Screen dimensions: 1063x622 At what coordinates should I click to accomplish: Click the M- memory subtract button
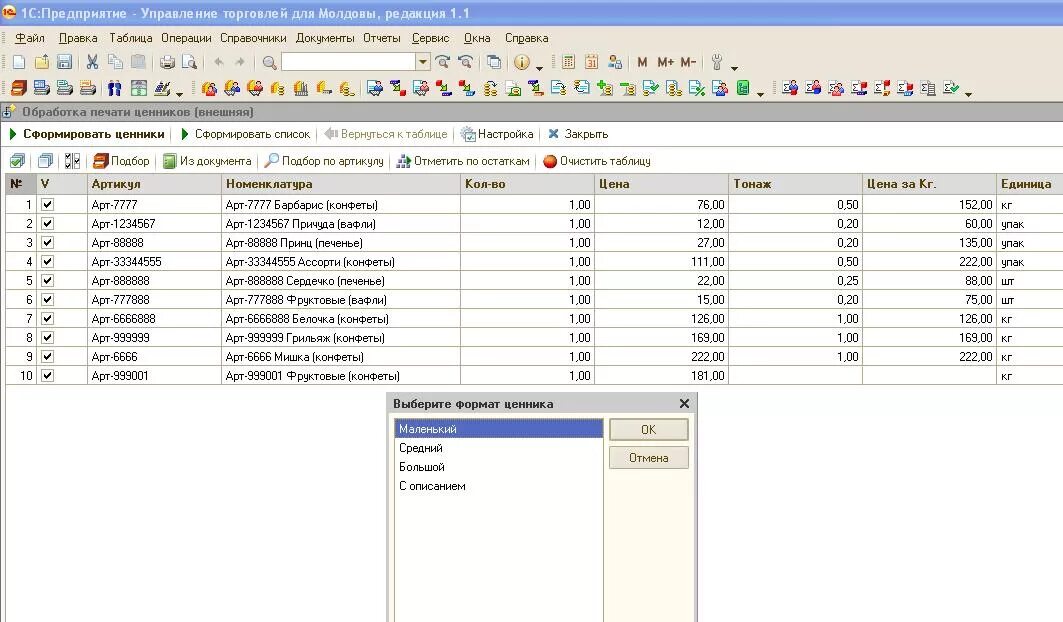688,62
